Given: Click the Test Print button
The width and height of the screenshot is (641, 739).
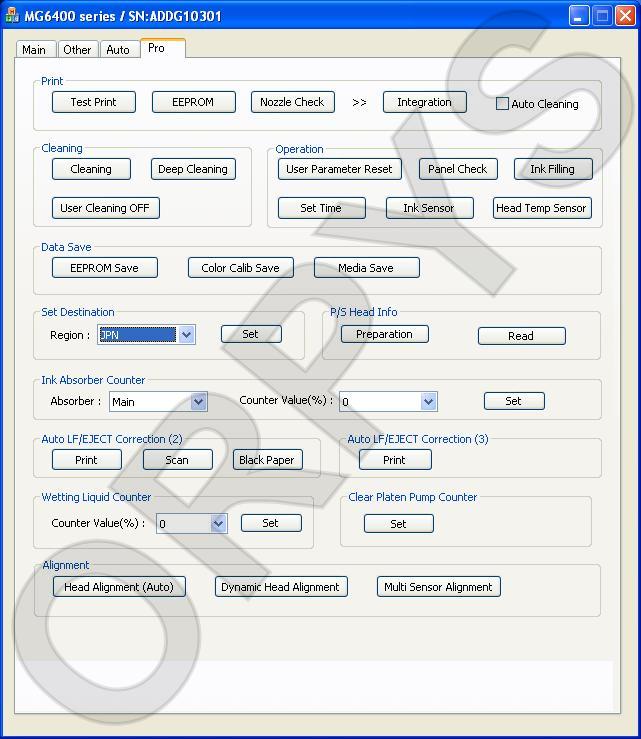Looking at the screenshot, I should [x=94, y=102].
